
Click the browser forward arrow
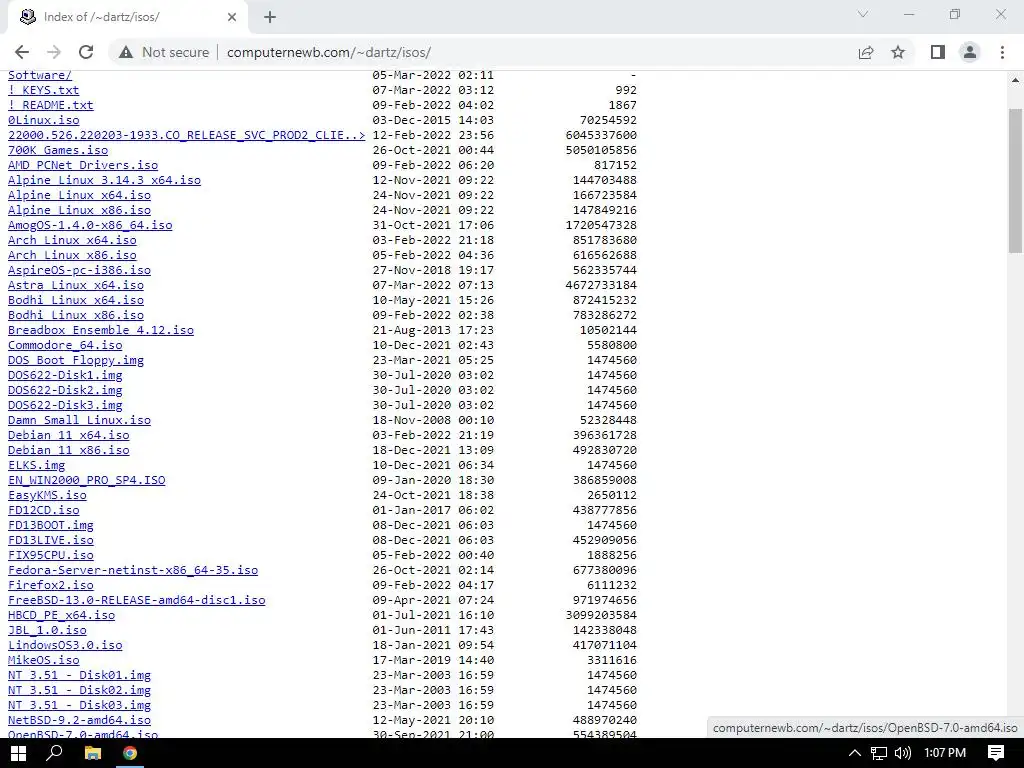54,52
